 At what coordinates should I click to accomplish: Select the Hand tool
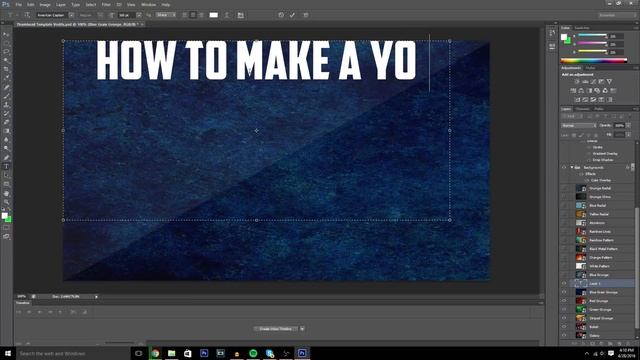[6, 193]
